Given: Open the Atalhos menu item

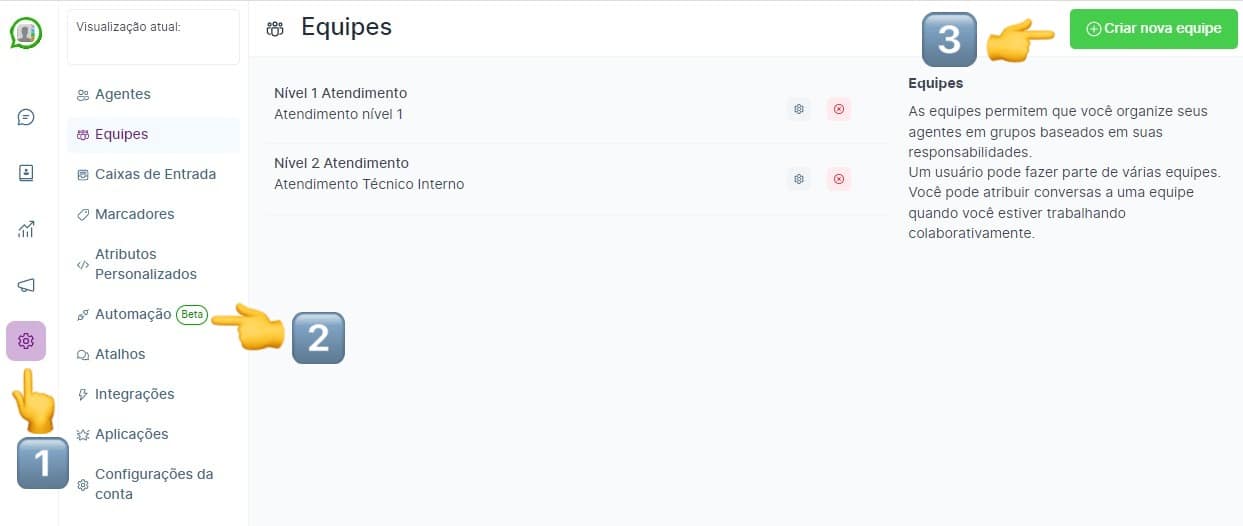Looking at the screenshot, I should point(120,354).
